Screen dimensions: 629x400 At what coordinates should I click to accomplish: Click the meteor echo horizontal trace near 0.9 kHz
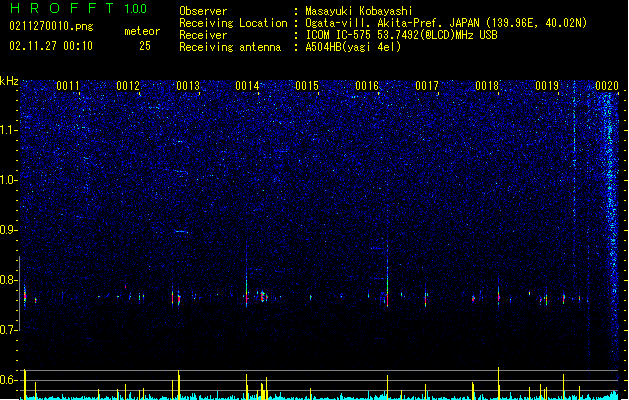[x=181, y=231]
